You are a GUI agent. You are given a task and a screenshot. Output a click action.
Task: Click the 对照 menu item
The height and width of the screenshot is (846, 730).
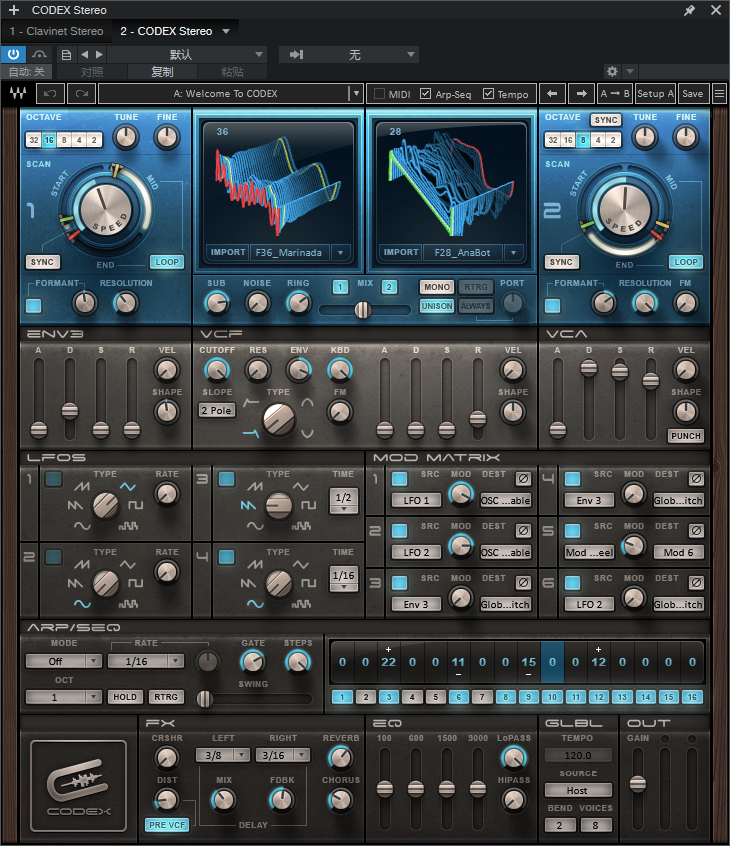tap(92, 72)
